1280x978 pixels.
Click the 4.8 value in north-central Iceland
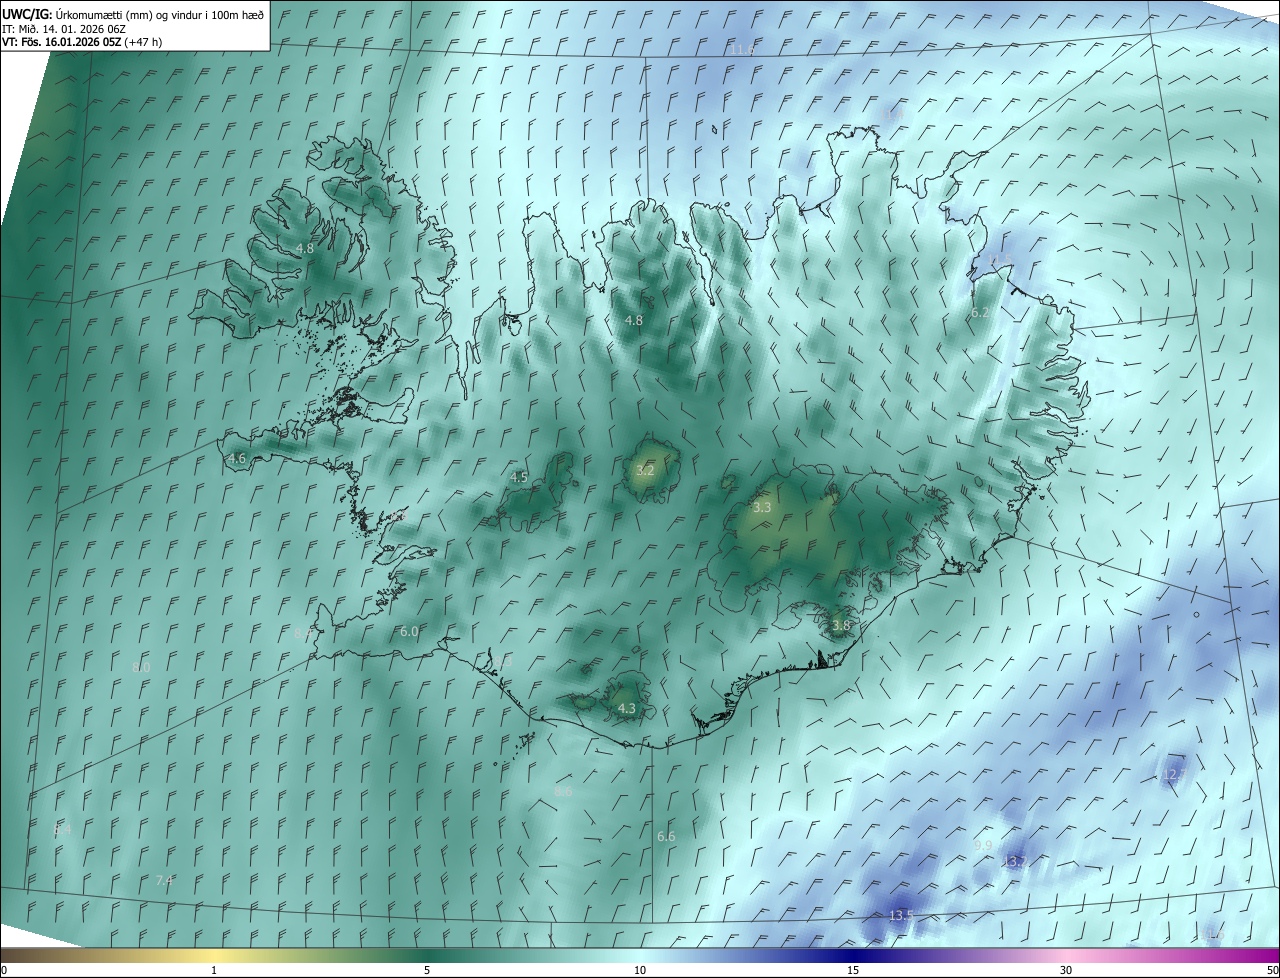tap(634, 321)
